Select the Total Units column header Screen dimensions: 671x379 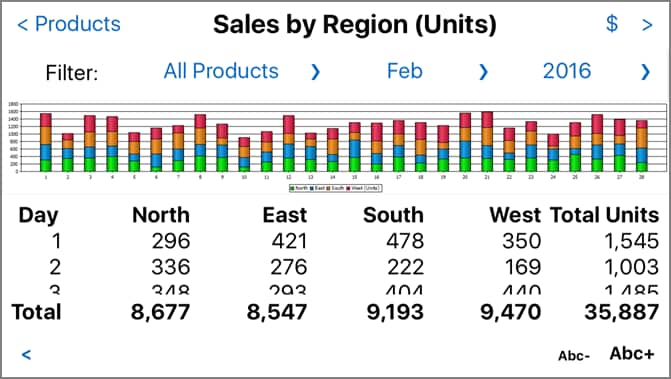tap(604, 215)
